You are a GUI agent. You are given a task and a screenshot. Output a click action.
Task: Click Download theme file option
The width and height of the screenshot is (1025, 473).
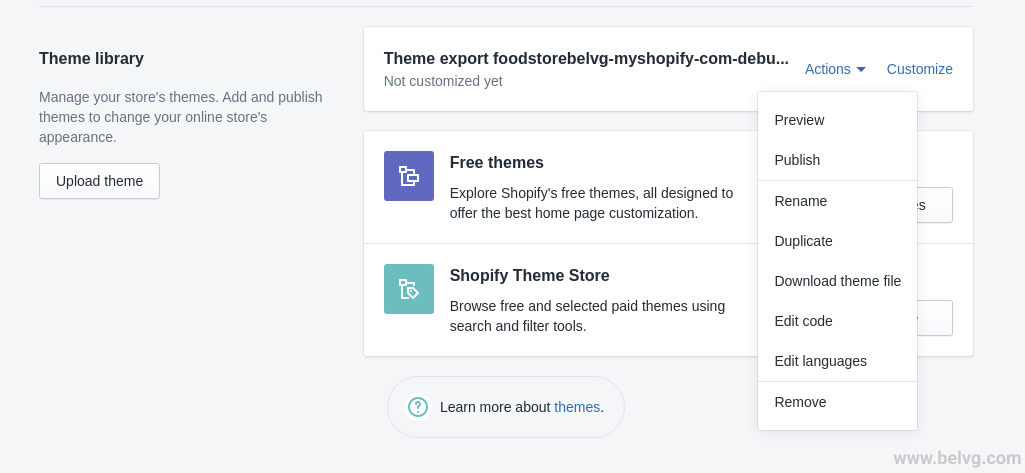tap(837, 281)
